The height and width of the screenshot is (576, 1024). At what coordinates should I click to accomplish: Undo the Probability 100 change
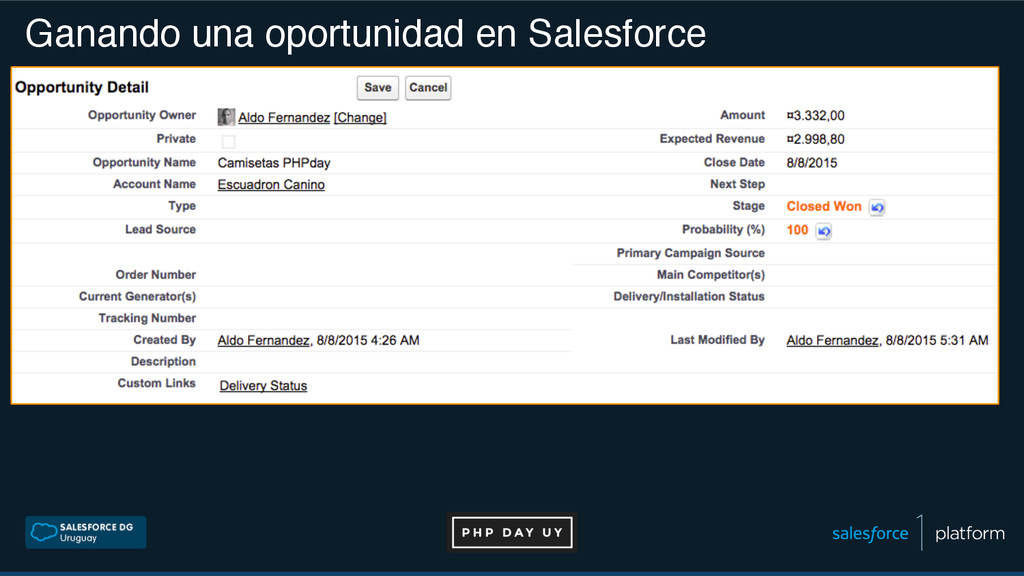click(824, 231)
